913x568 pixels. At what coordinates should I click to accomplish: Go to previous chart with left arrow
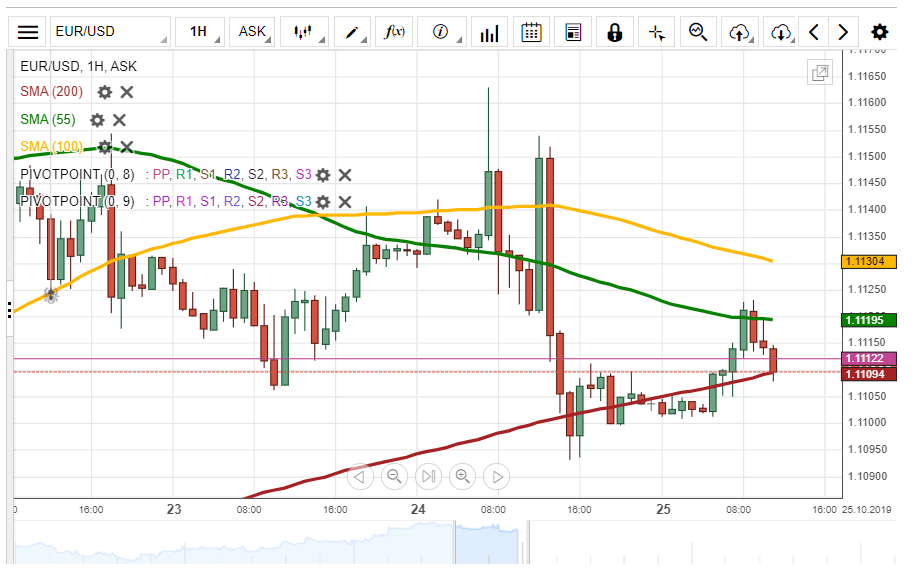pyautogui.click(x=814, y=31)
